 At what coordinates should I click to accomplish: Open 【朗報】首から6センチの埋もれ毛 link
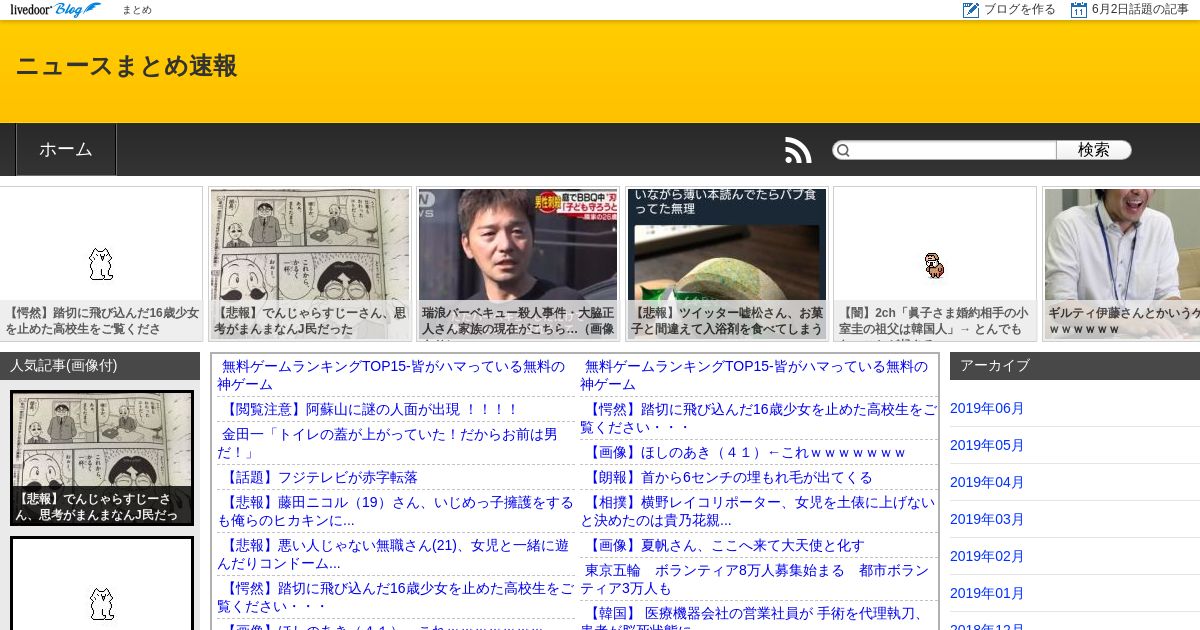click(727, 477)
